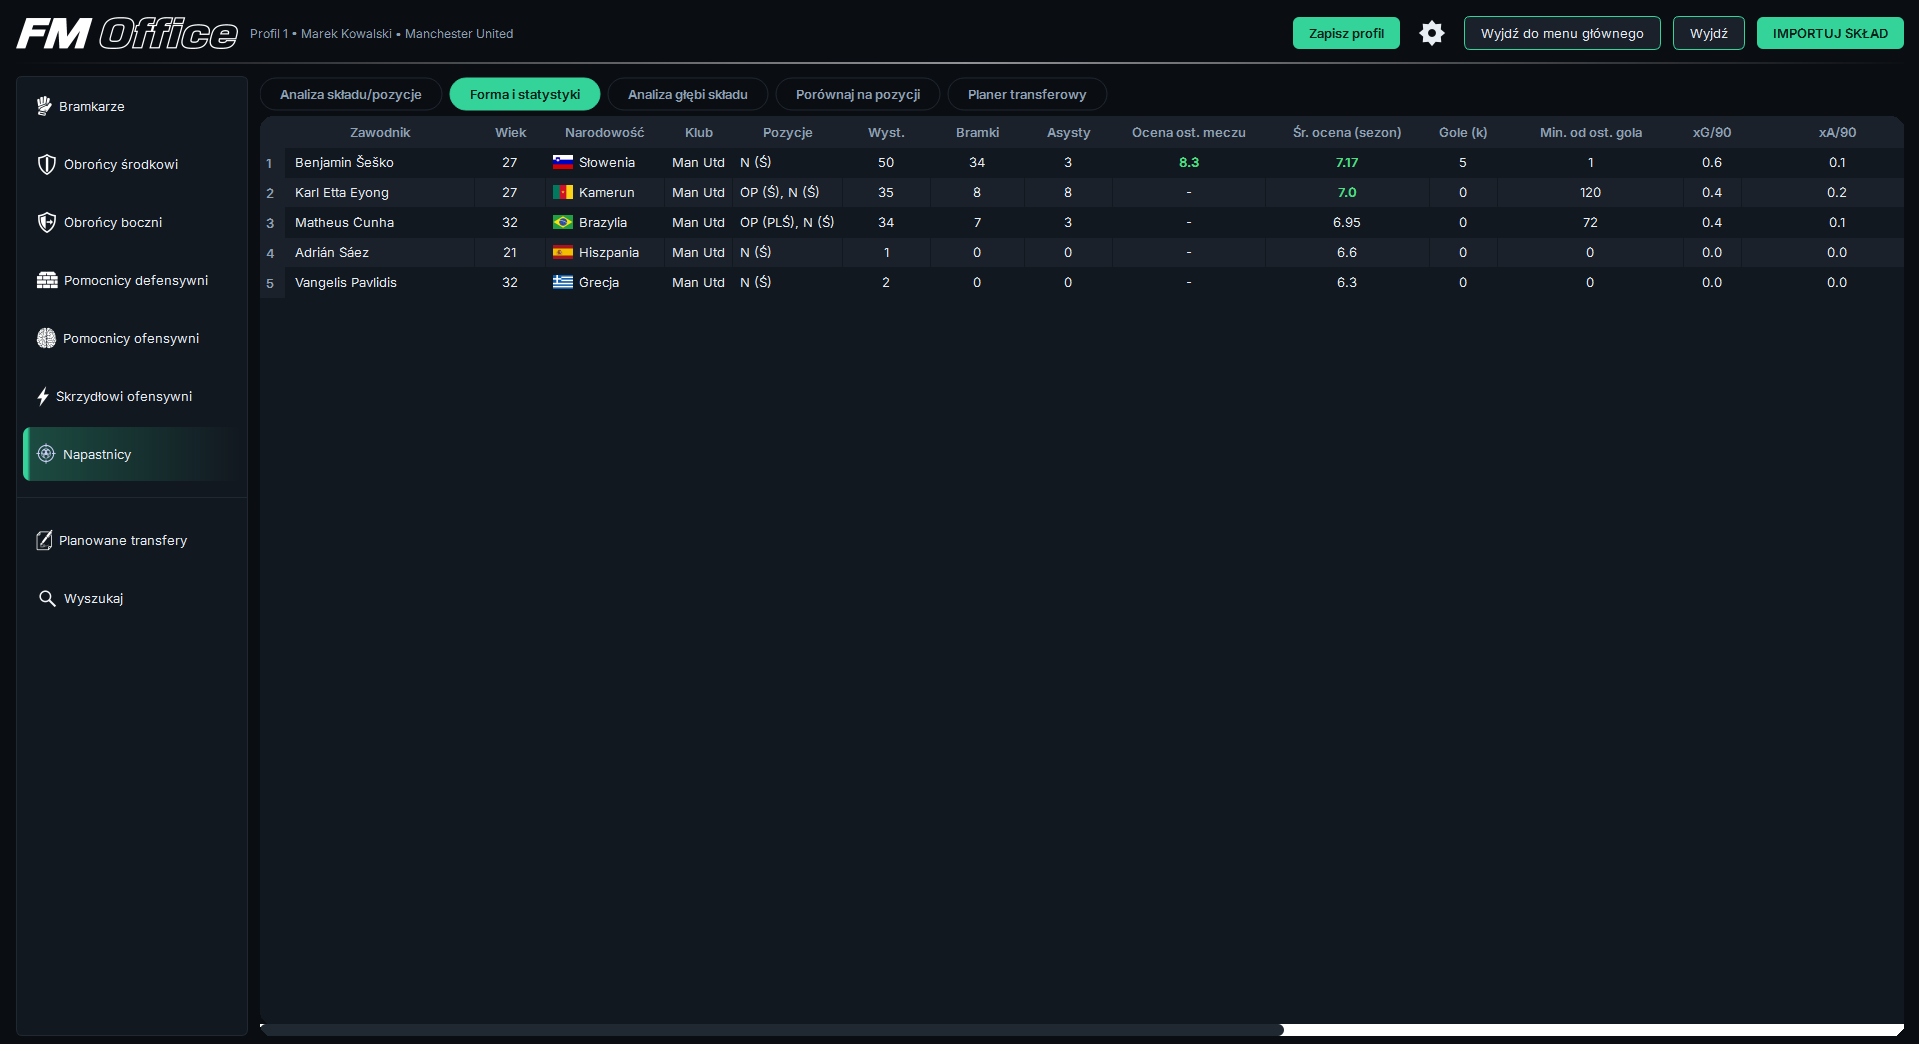Open the Wyszukaj search page
The width and height of the screenshot is (1919, 1044).
[132, 598]
